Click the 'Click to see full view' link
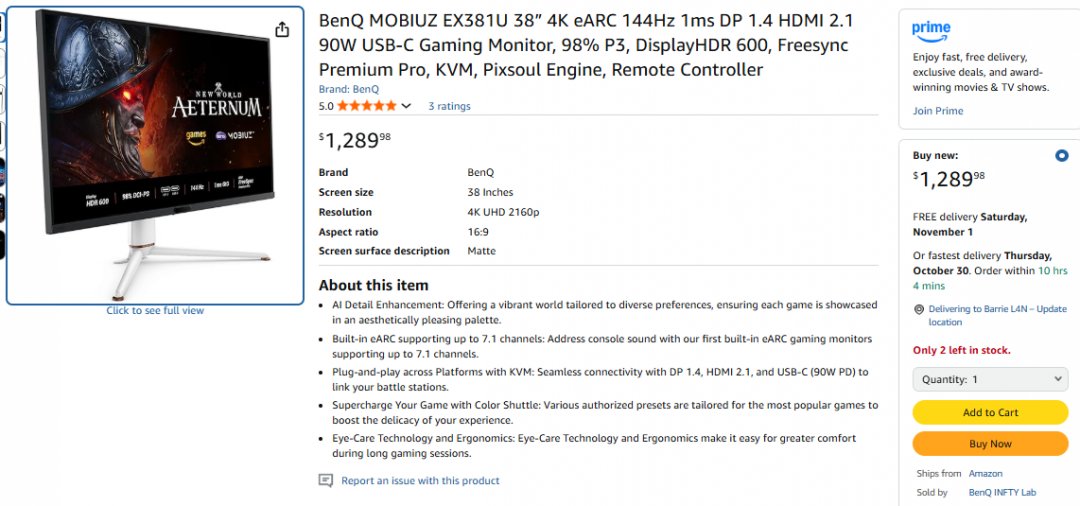This screenshot has height=506, width=1080. point(155,311)
